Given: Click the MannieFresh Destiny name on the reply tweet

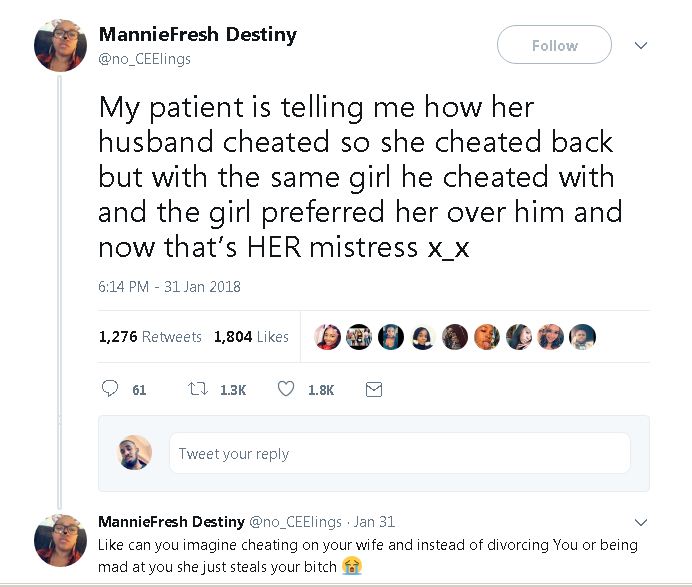Looking at the screenshot, I should [x=171, y=522].
